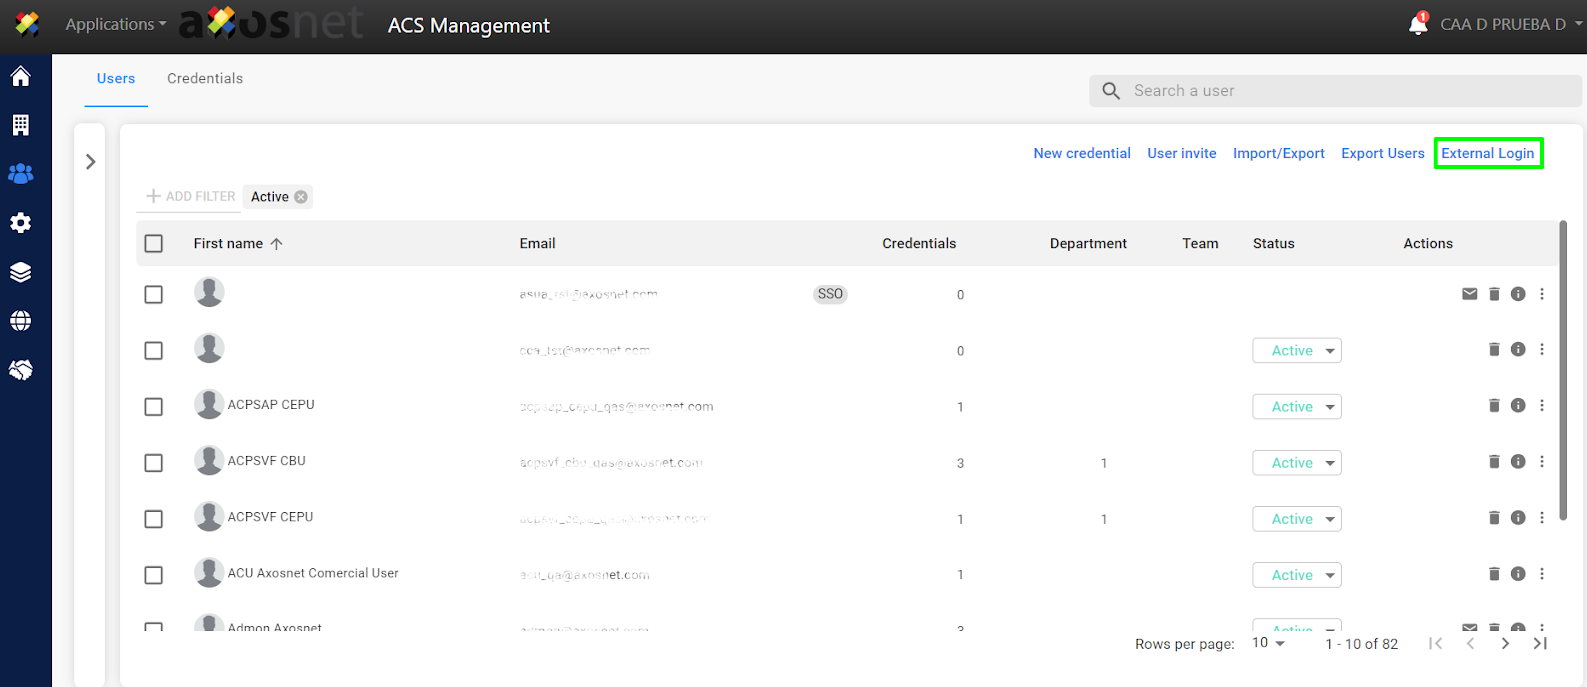The width and height of the screenshot is (1587, 687).
Task: Open the settings gear in the sidebar
Action: 20,223
